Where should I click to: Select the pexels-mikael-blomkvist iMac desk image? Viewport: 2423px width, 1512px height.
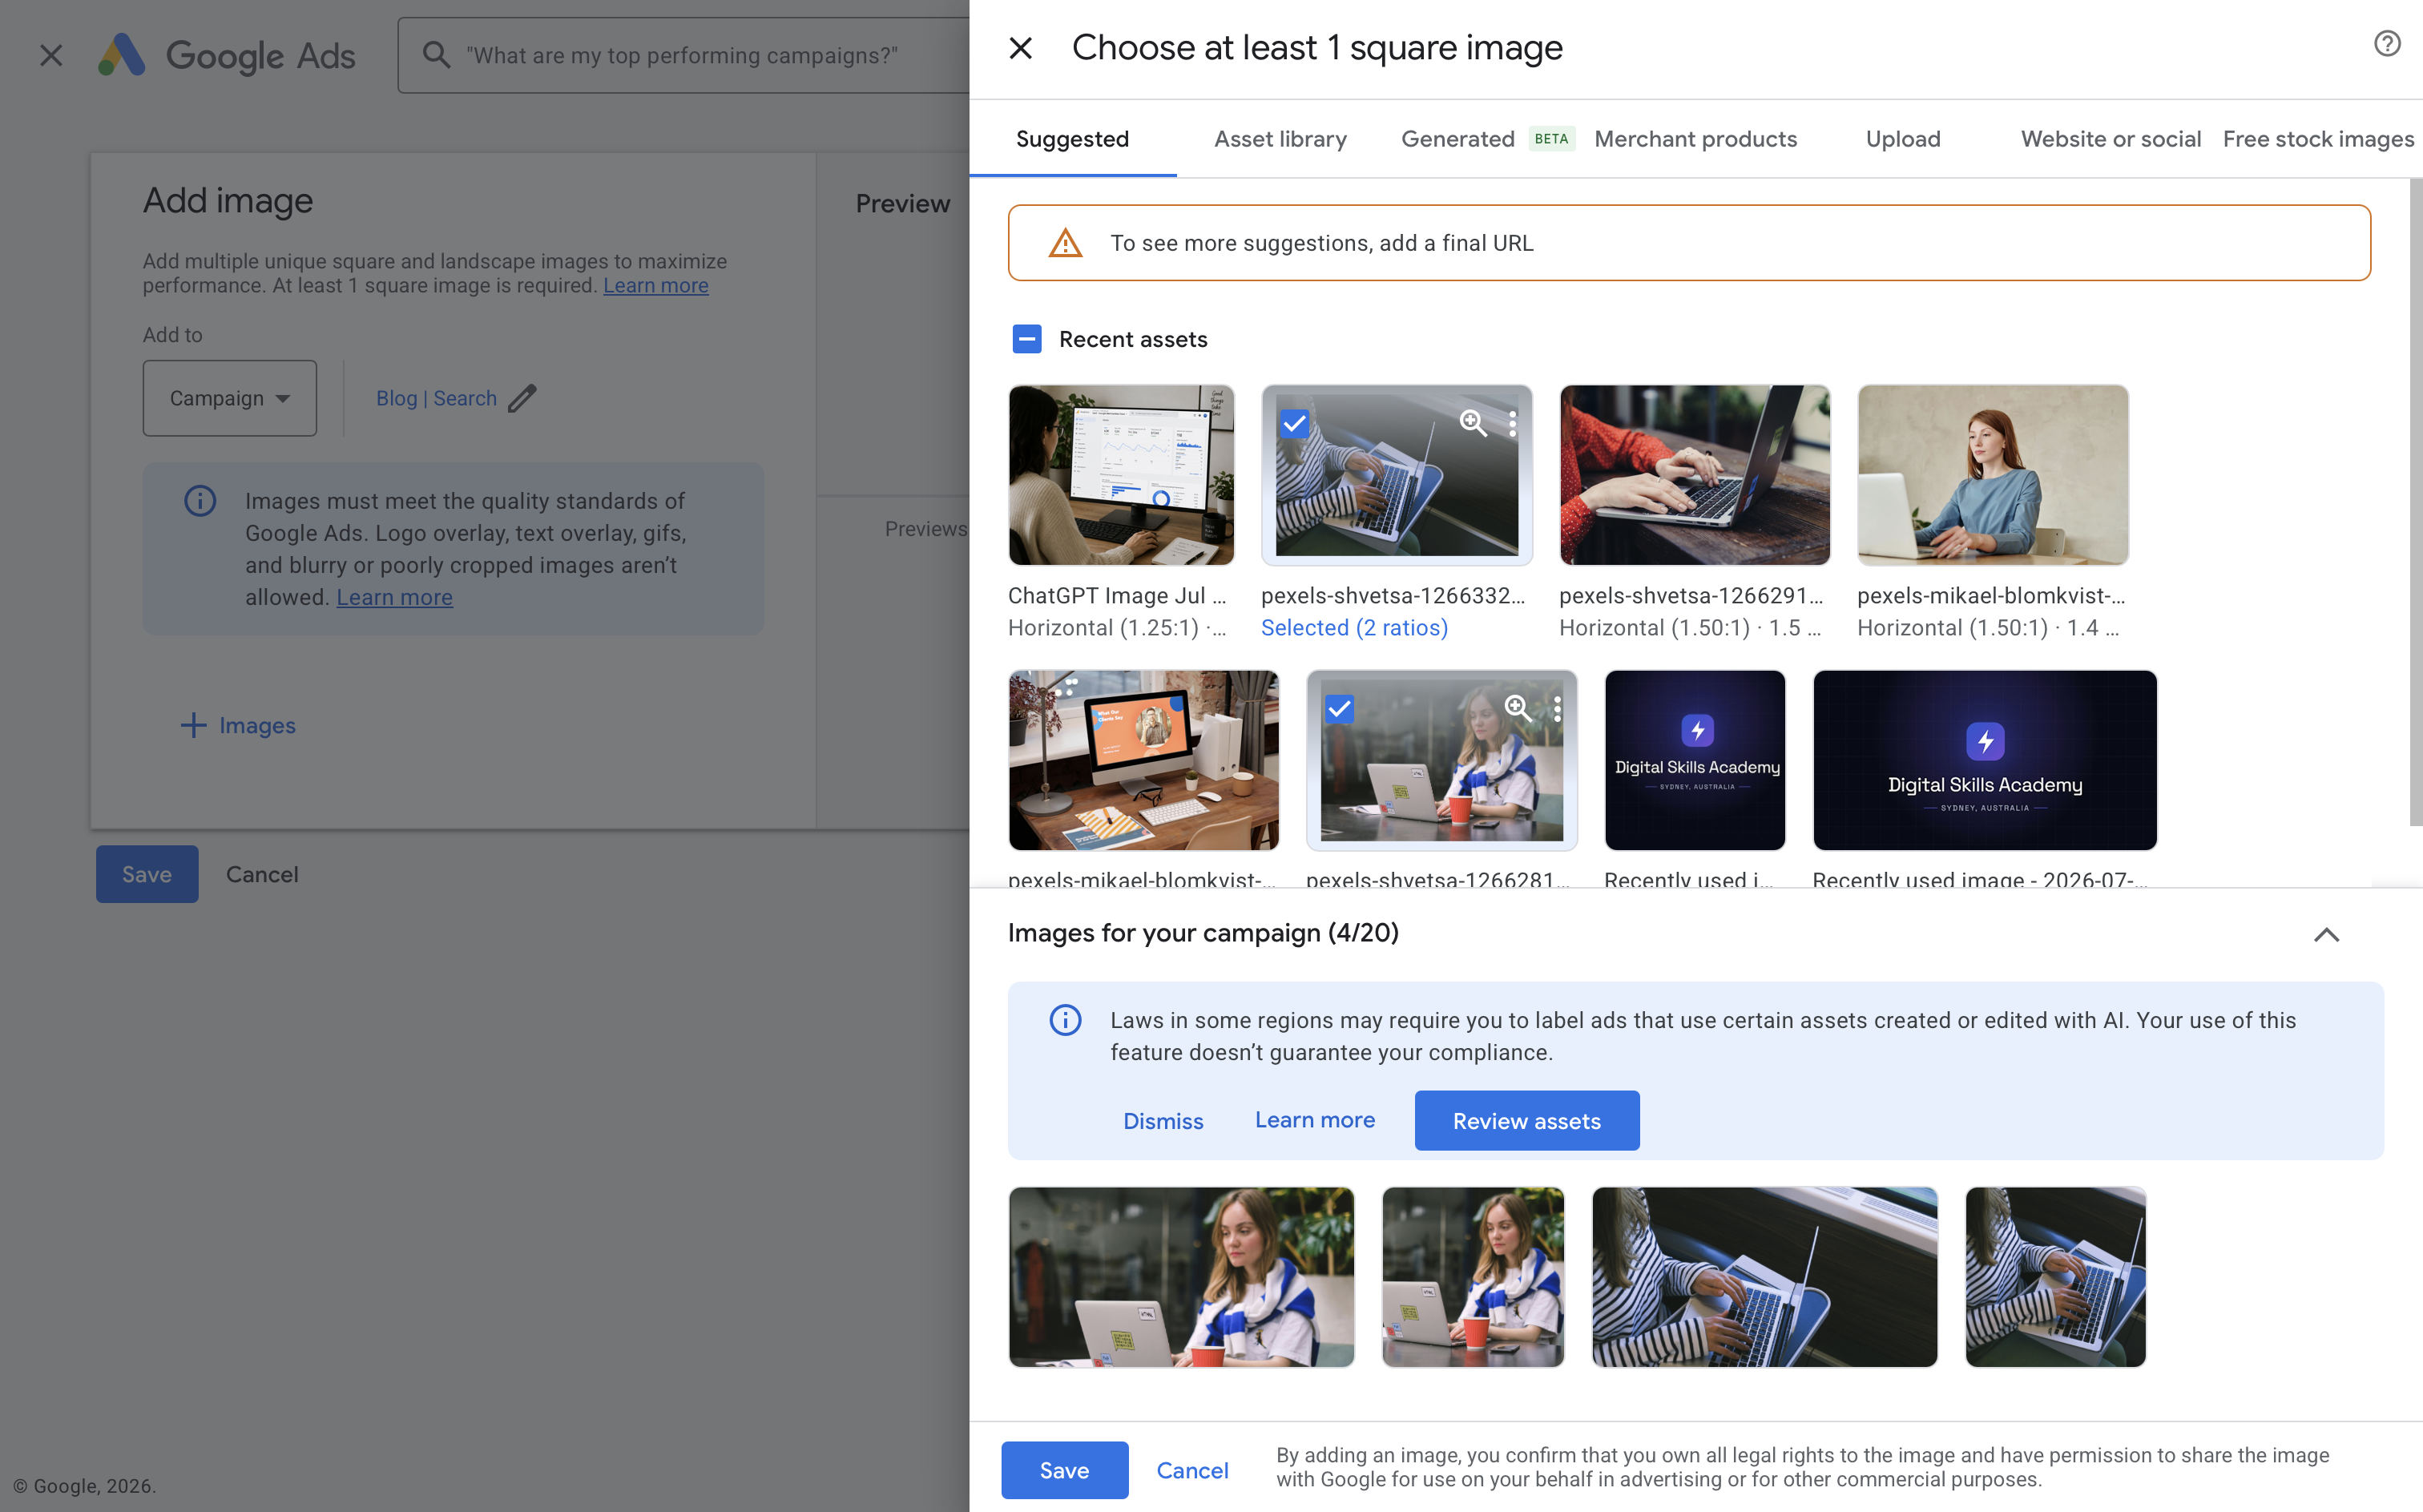point(1143,760)
